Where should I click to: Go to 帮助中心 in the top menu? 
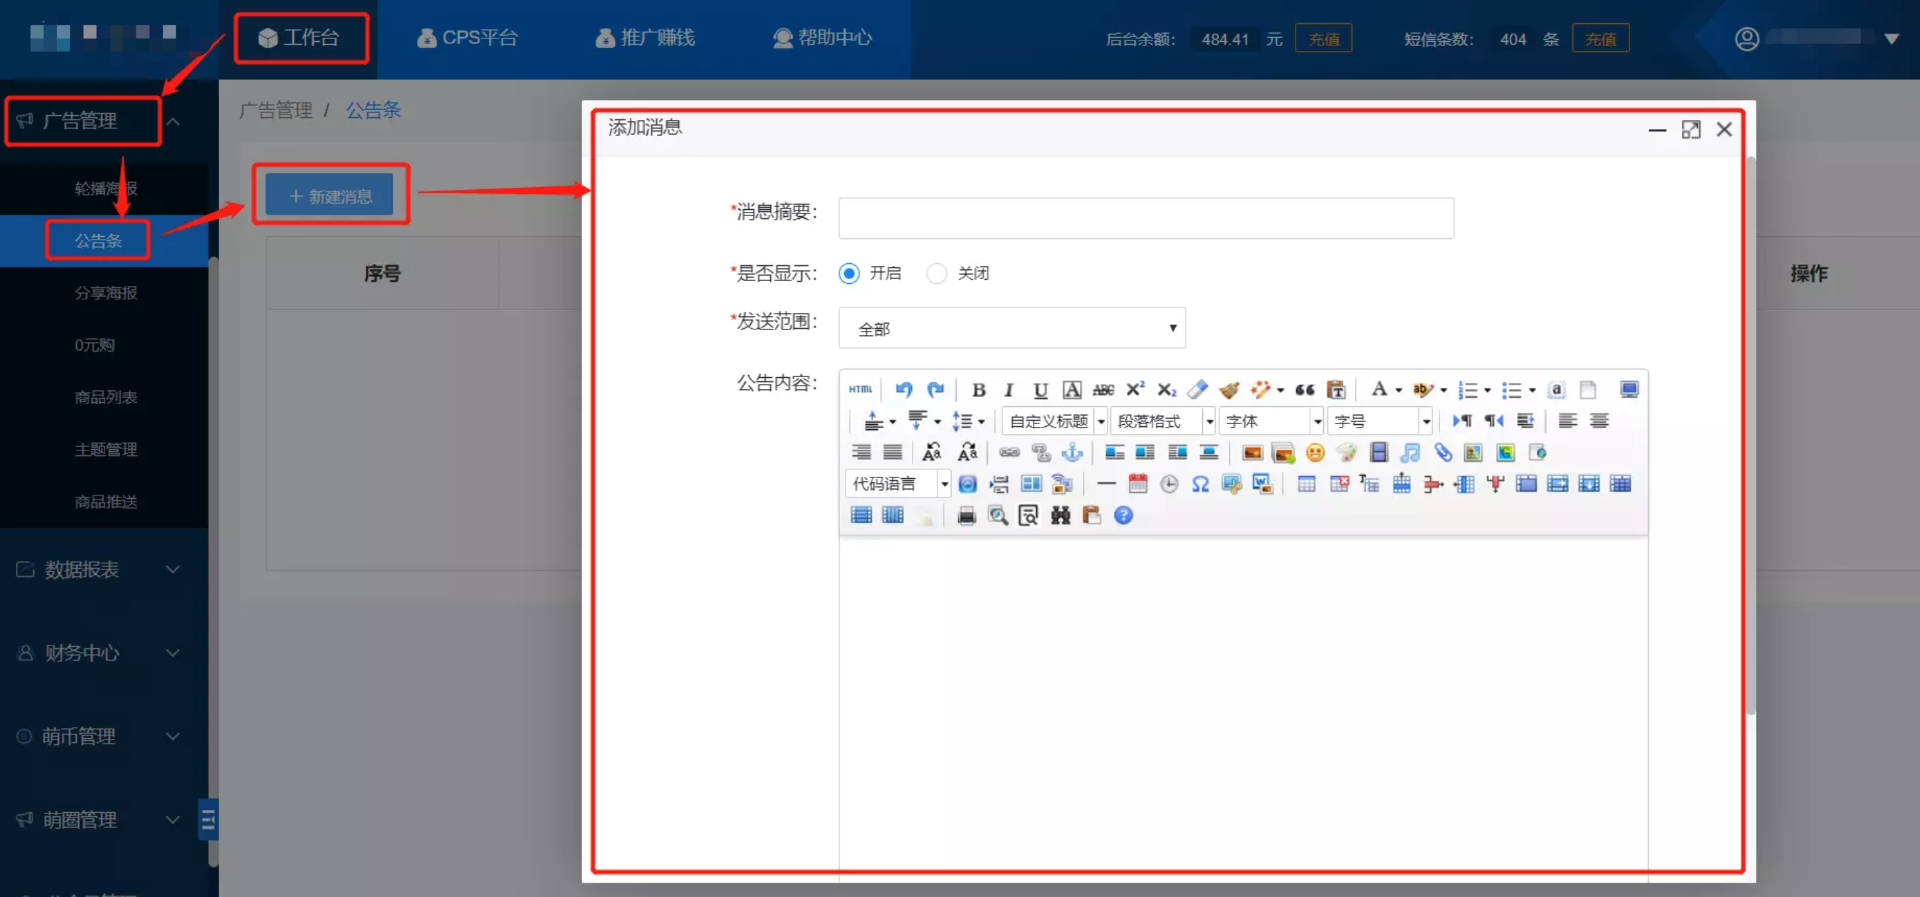[x=822, y=38]
